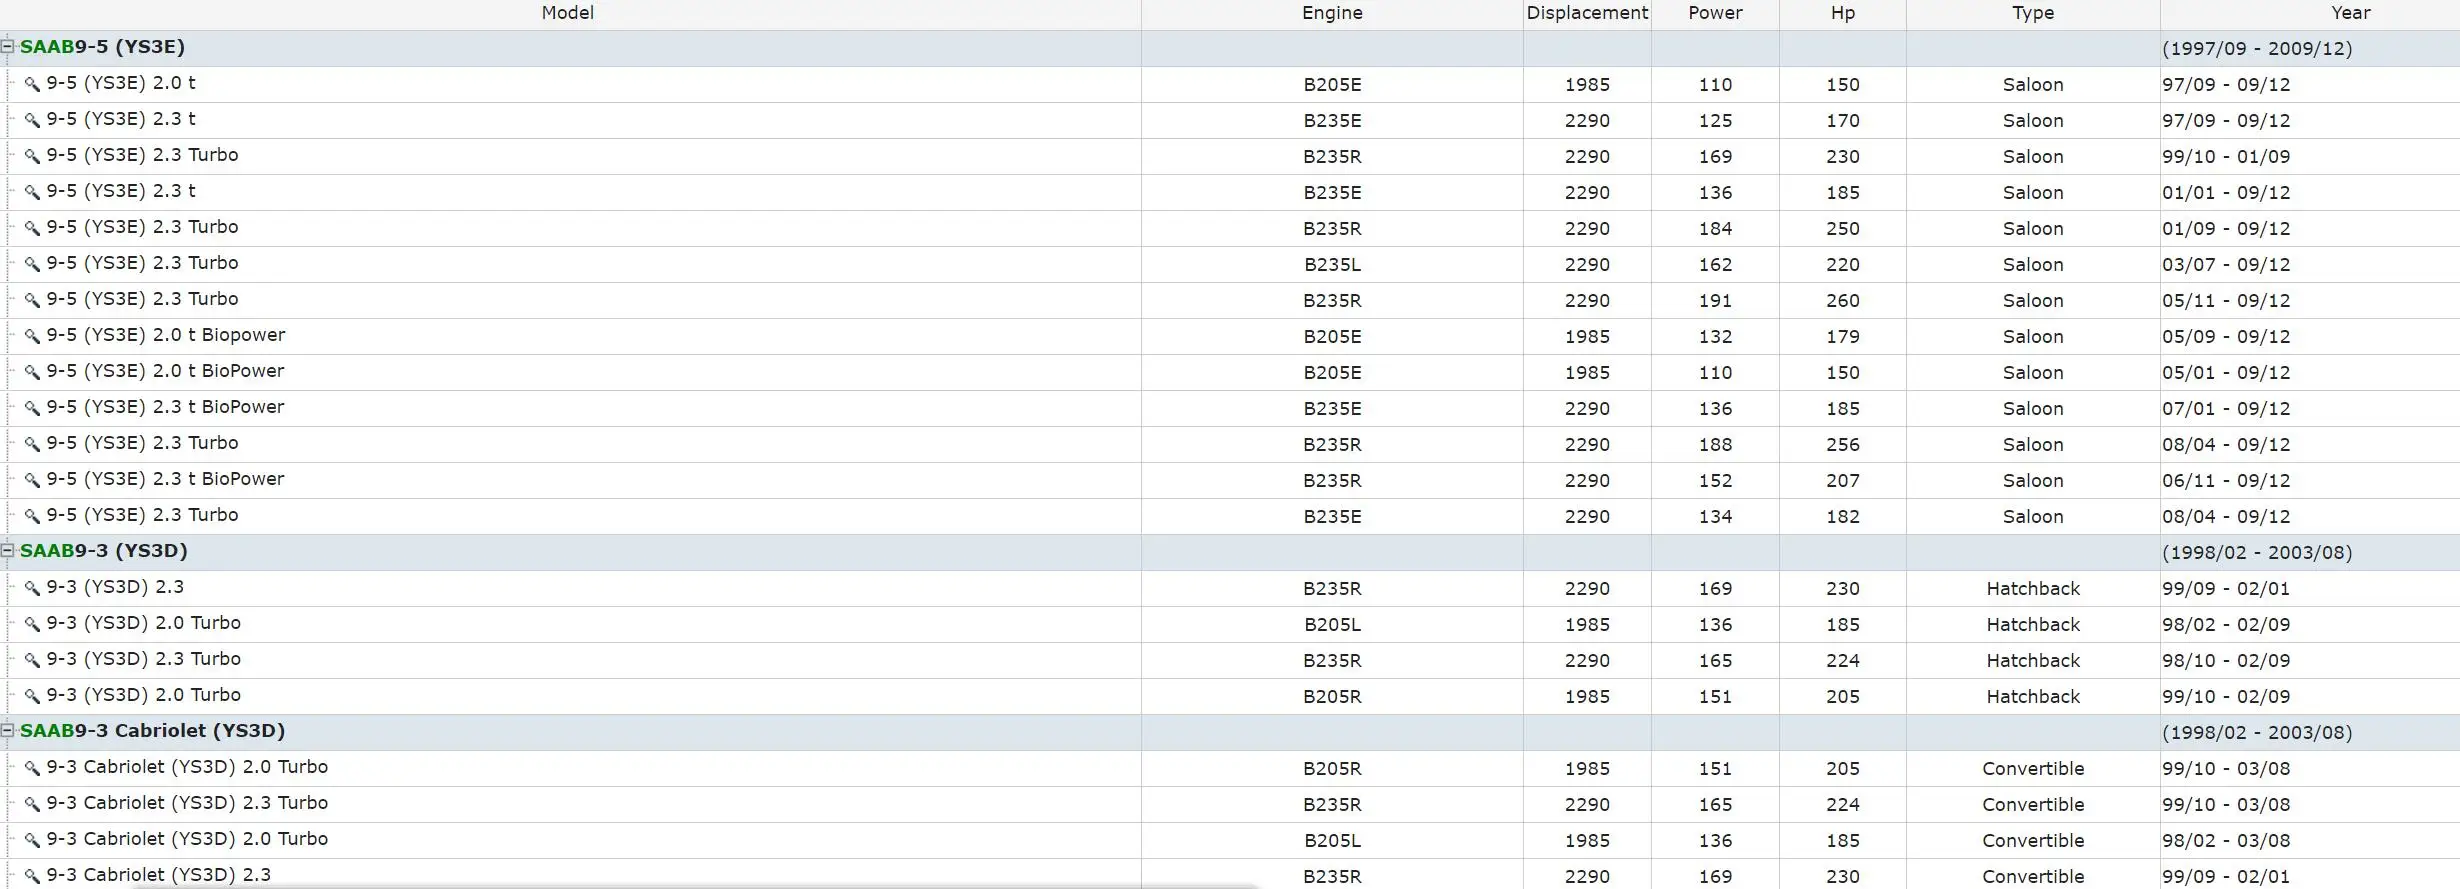Open magnifier icon for 9-5 2.3 Turbo B235L row
This screenshot has width=2460, height=889.
(x=32, y=264)
